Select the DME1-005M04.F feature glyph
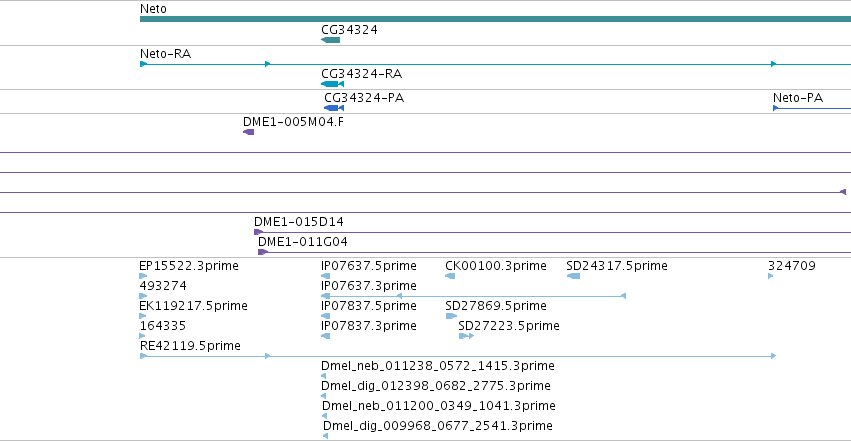The width and height of the screenshot is (851, 441). pyautogui.click(x=249, y=132)
